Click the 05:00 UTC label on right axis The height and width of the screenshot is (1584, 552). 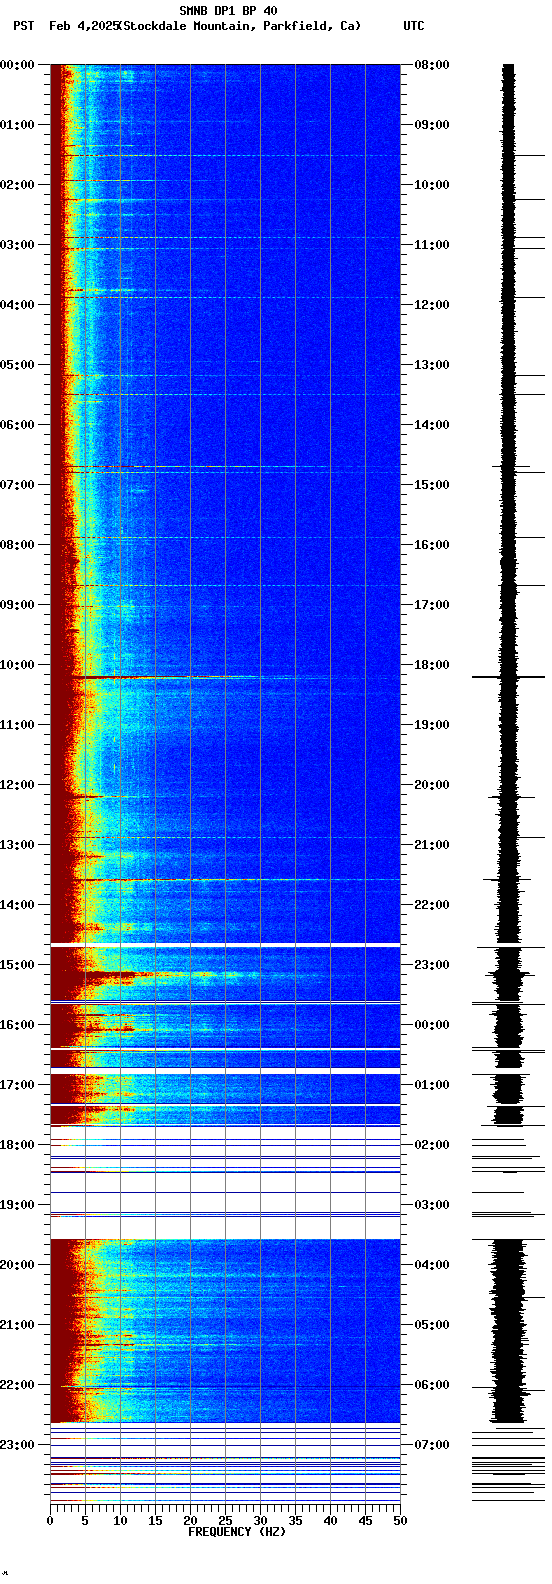432,1325
